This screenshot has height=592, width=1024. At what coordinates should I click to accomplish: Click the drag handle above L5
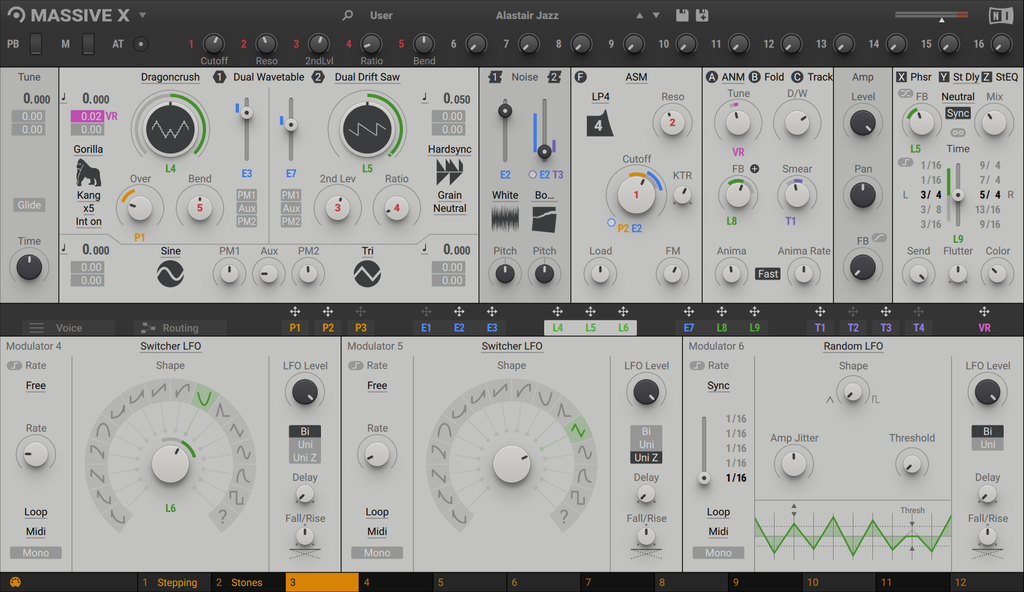590,312
